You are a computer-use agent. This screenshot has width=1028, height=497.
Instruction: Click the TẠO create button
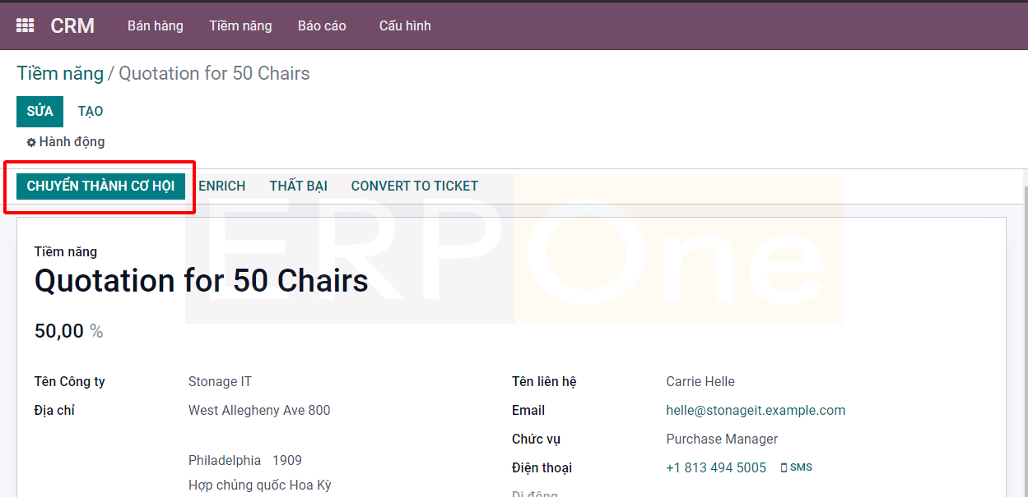click(90, 111)
